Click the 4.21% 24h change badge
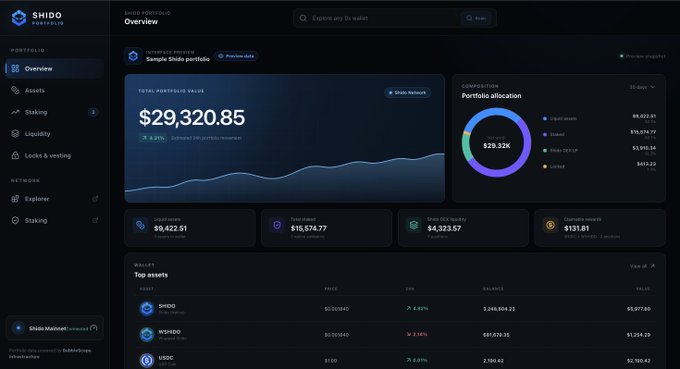This screenshot has width=680, height=369. click(x=153, y=138)
